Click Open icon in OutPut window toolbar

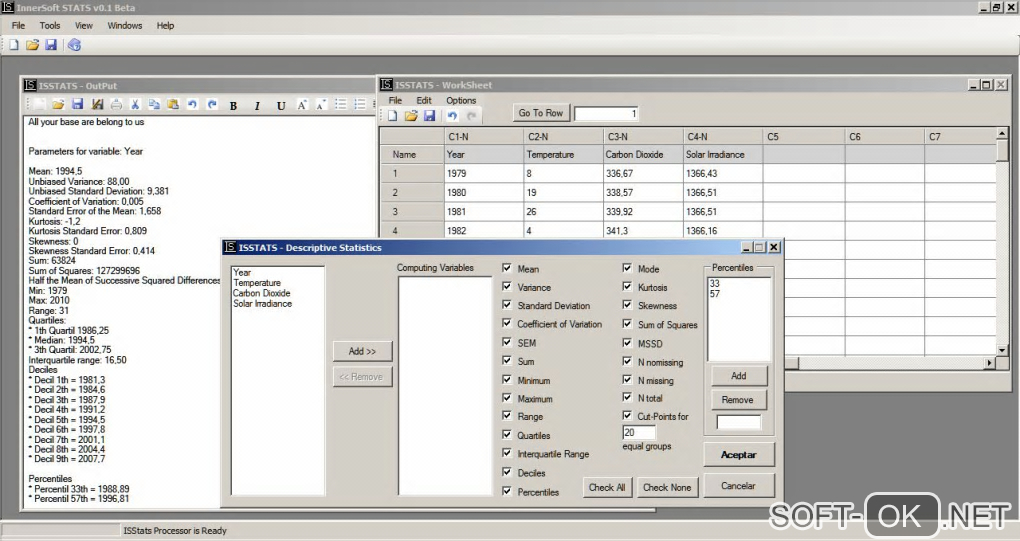pyautogui.click(x=58, y=104)
